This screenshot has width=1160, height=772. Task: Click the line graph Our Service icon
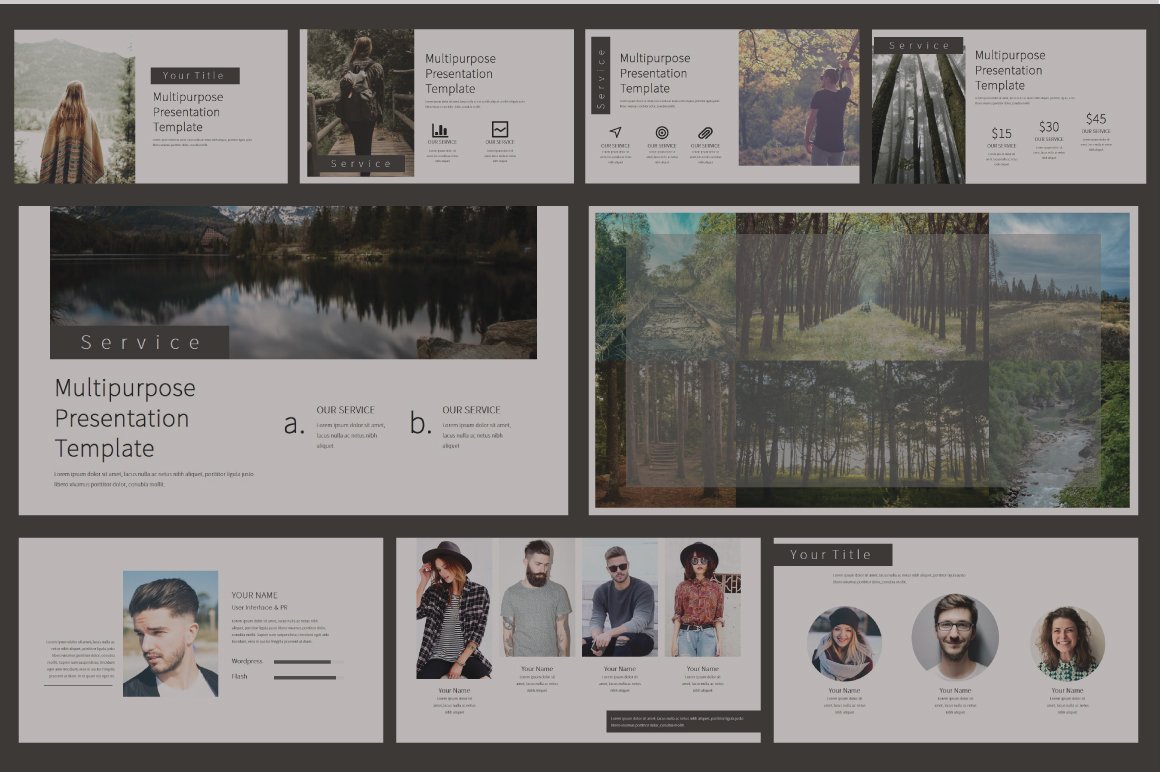pos(500,128)
